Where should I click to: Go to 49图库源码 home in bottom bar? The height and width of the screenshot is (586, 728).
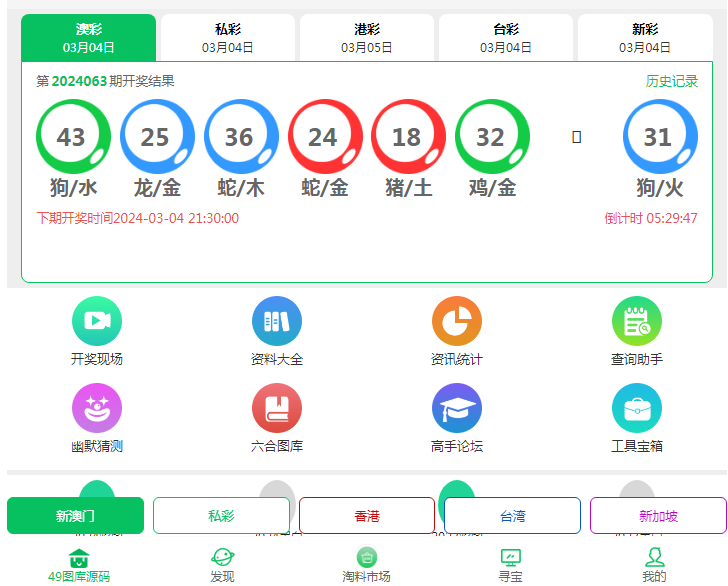click(x=79, y=566)
